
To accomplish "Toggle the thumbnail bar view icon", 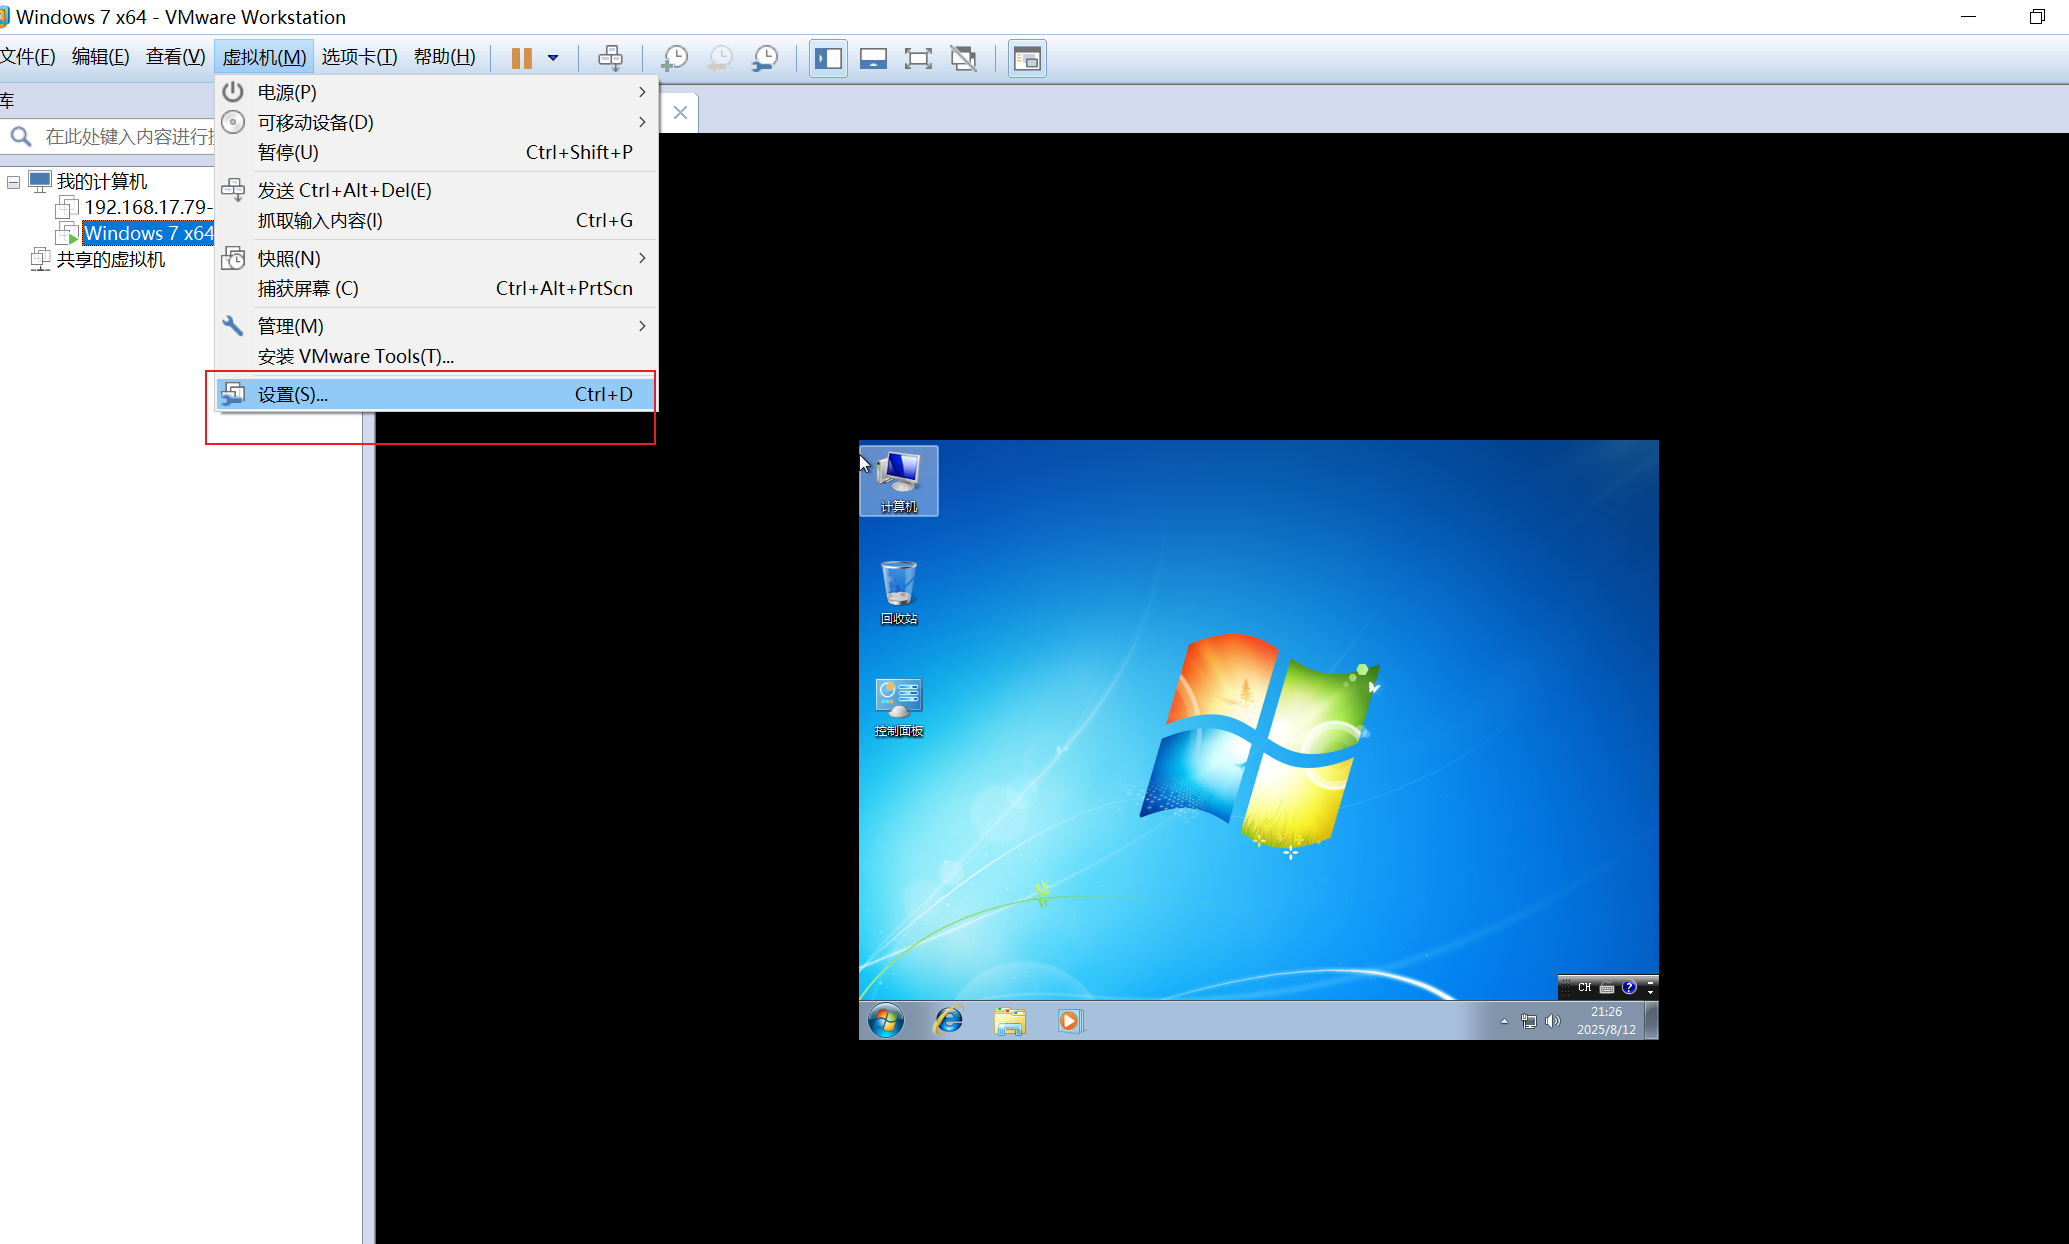I will pyautogui.click(x=873, y=58).
